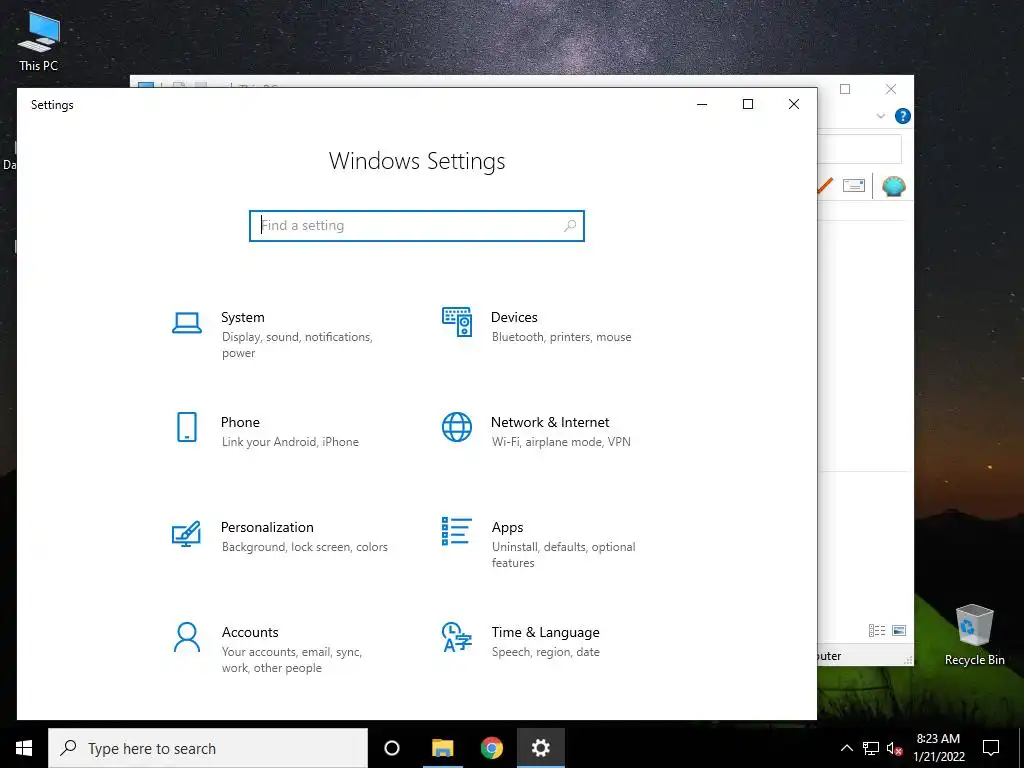The width and height of the screenshot is (1024, 768).
Task: Open the System category title
Action: click(242, 317)
